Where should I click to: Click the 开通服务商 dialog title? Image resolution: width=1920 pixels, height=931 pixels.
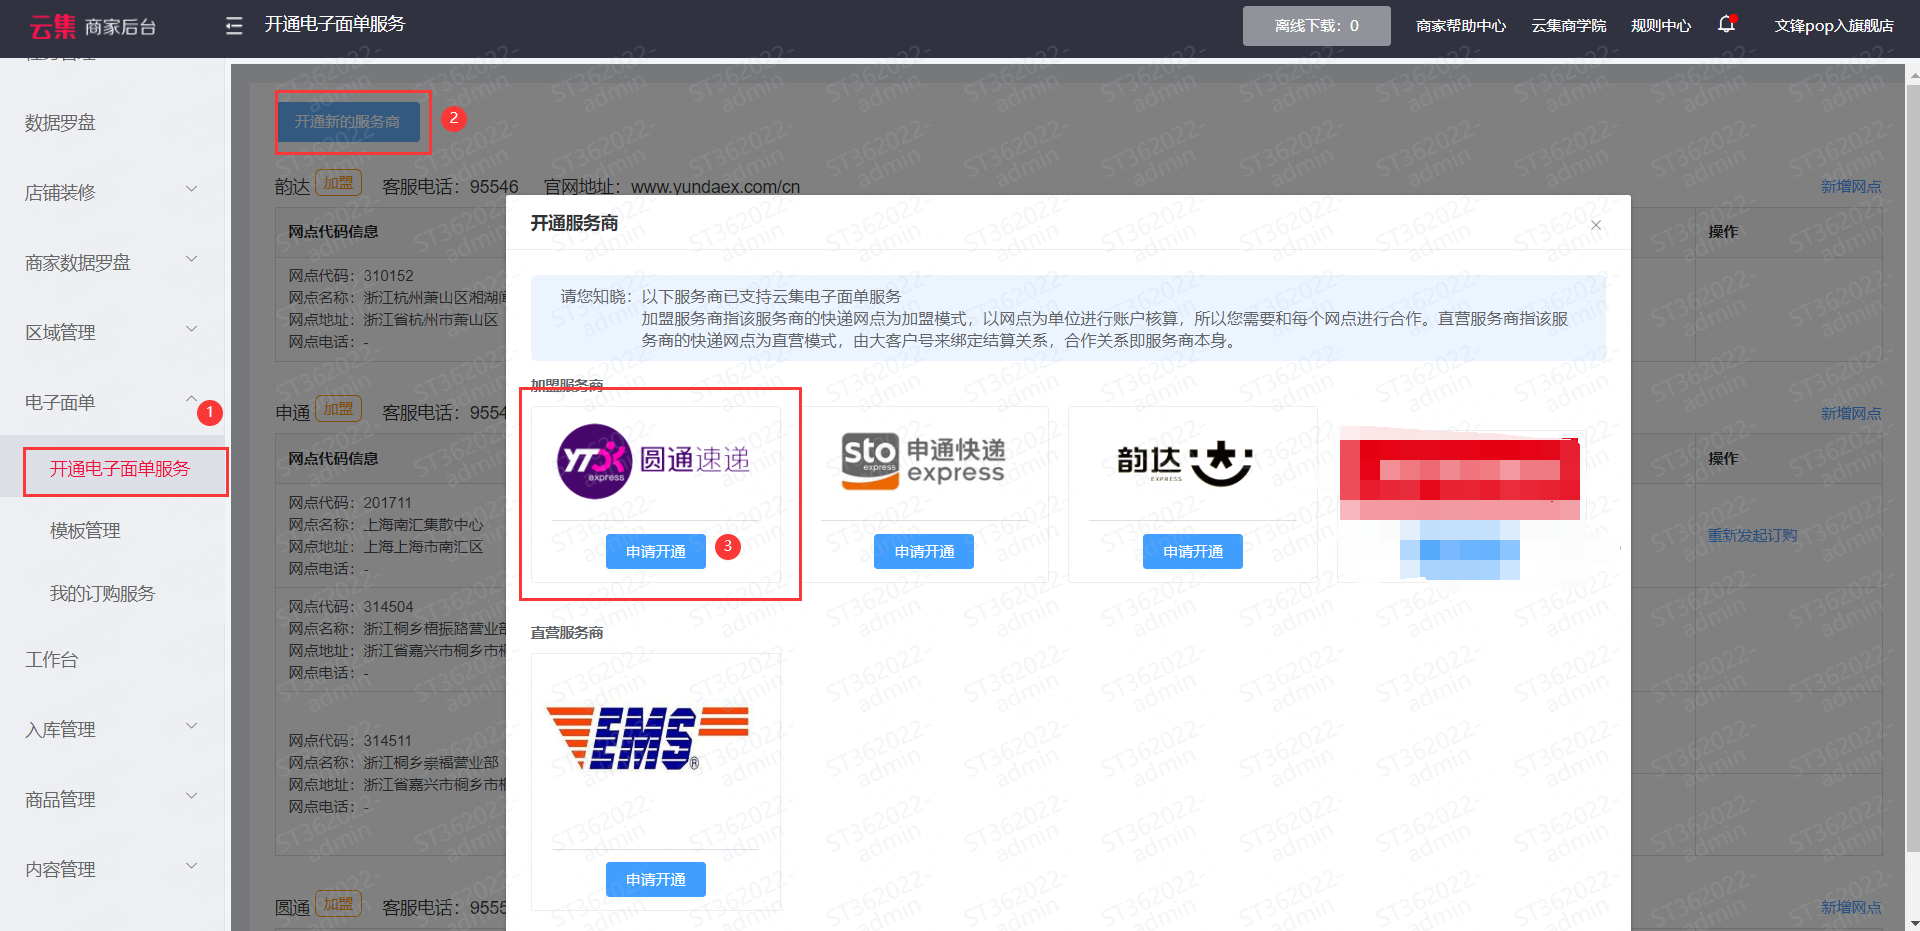pos(574,223)
